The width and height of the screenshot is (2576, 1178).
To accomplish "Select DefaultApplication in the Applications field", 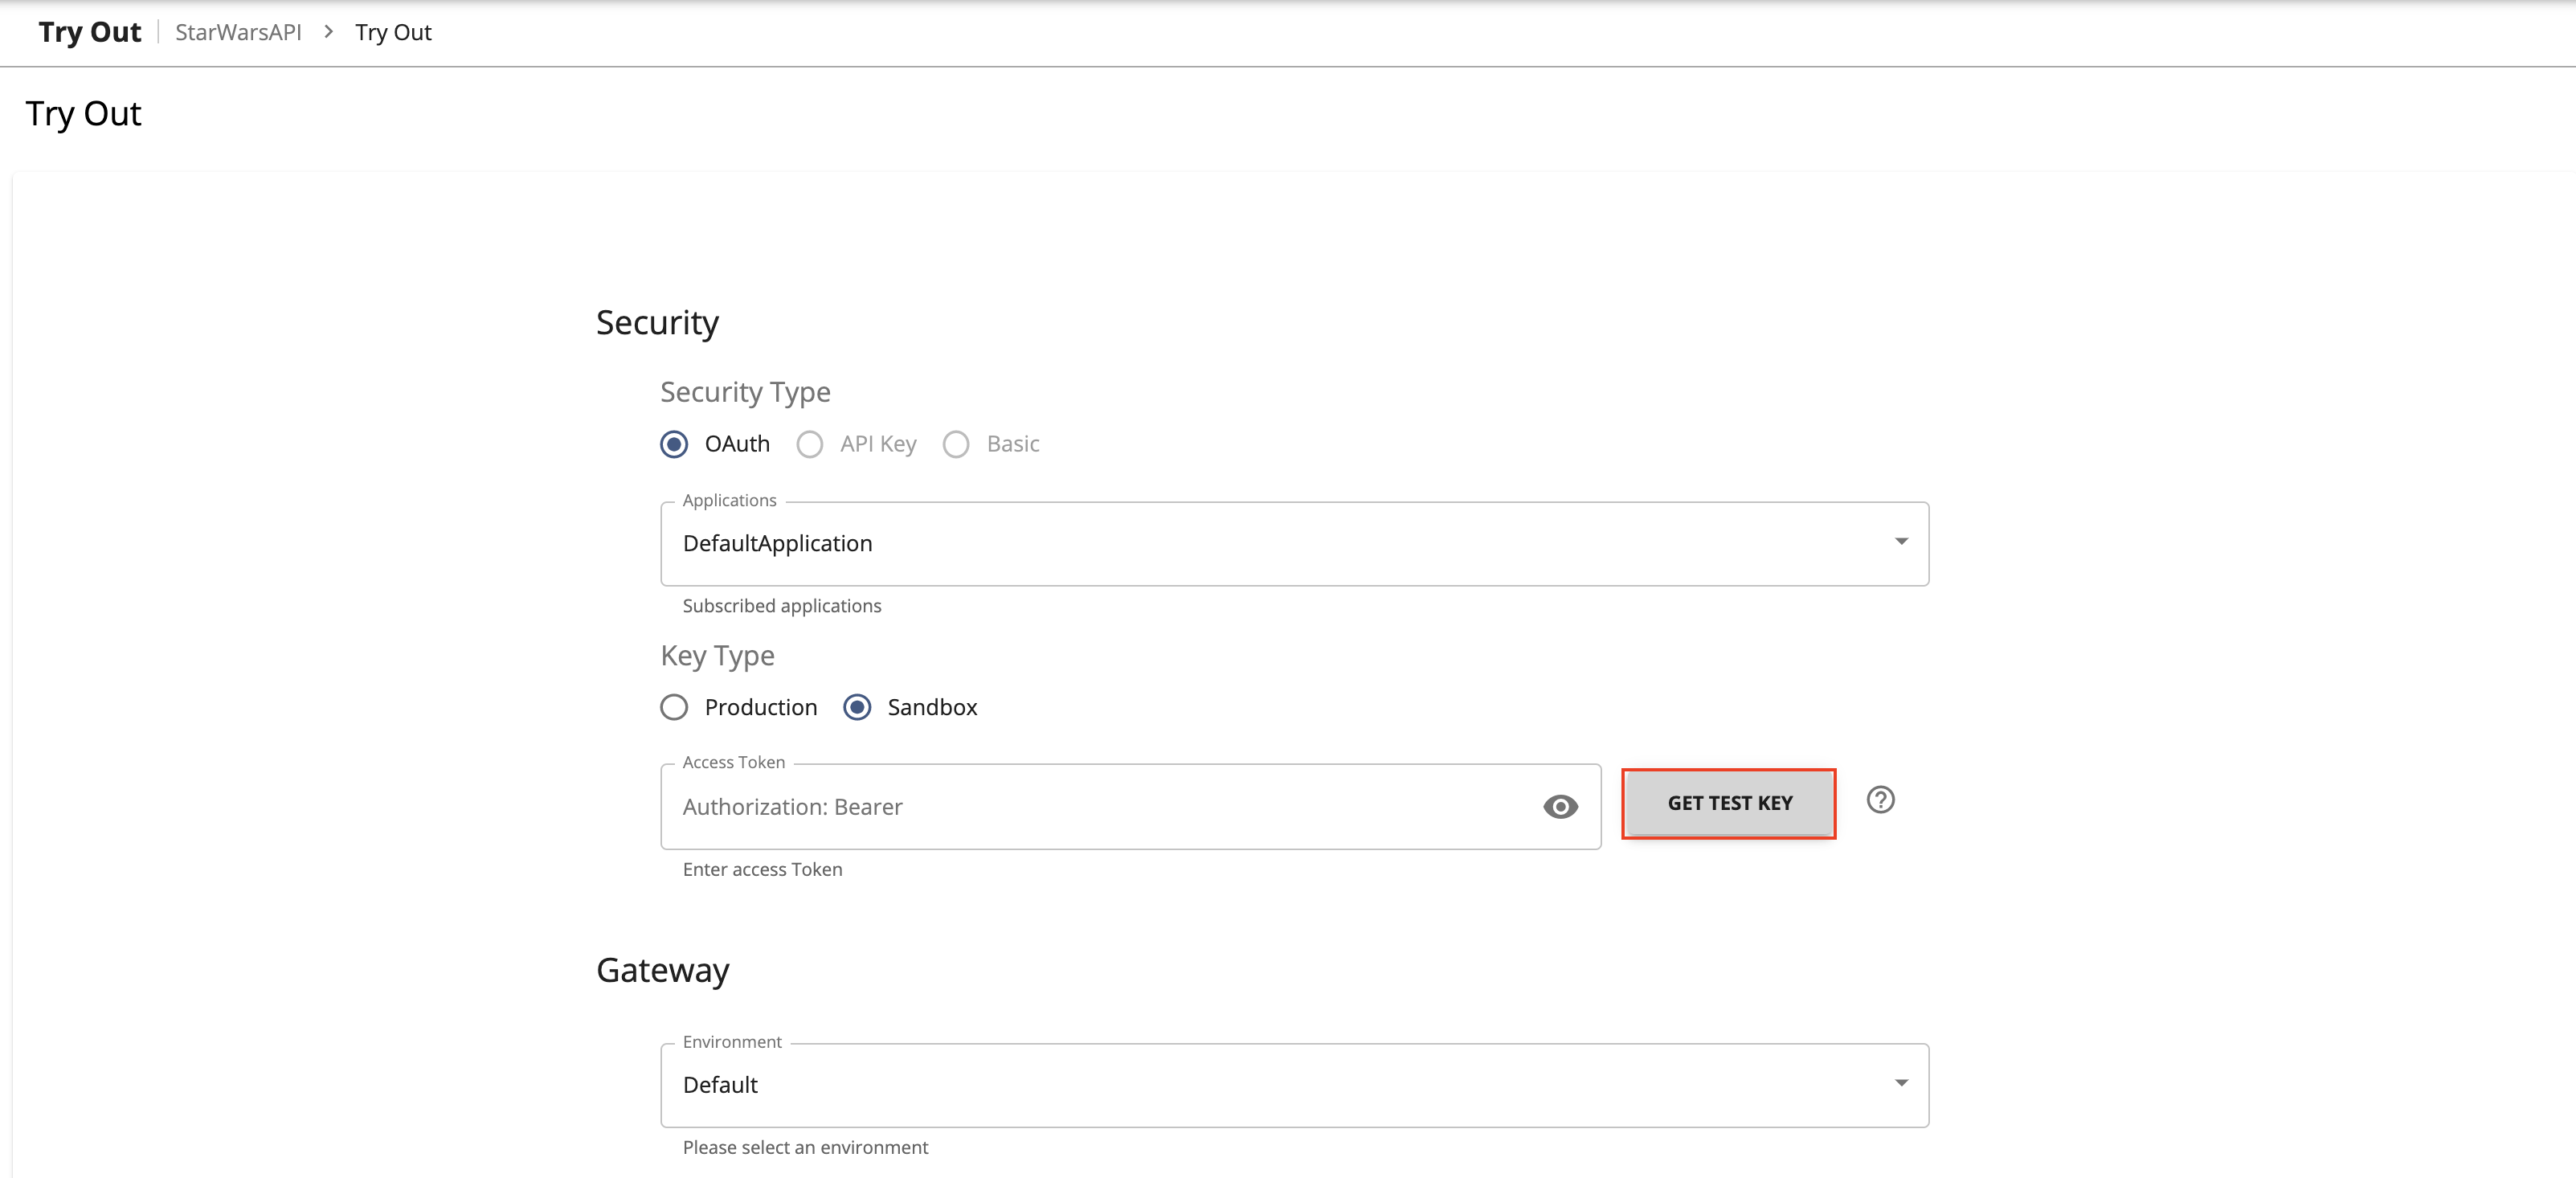I will [777, 543].
